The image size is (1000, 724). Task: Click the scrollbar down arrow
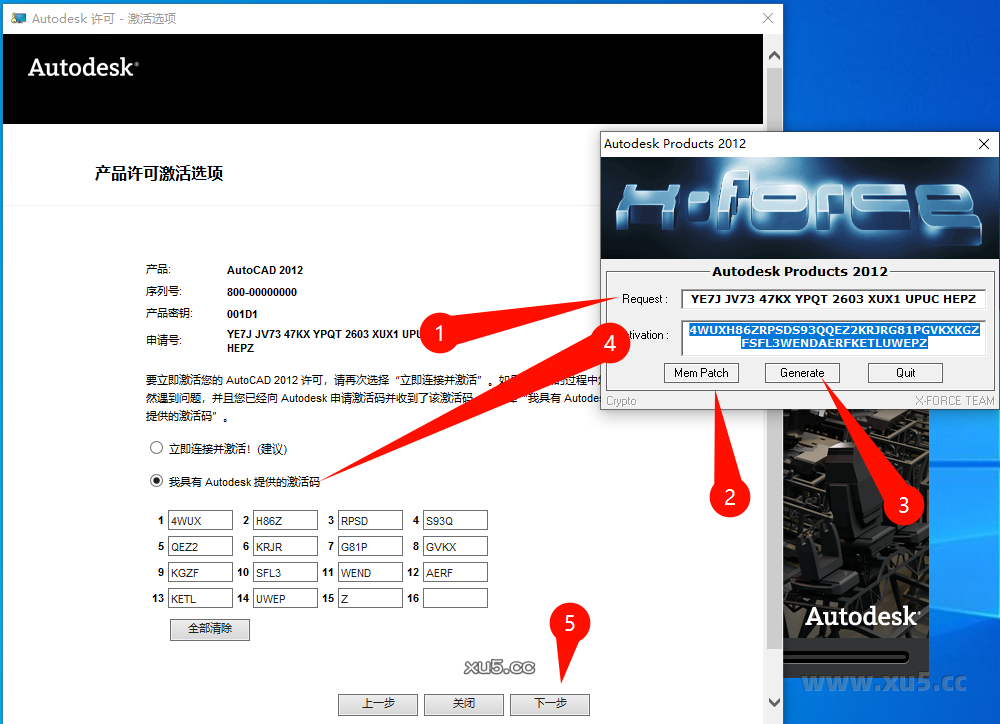point(772,701)
